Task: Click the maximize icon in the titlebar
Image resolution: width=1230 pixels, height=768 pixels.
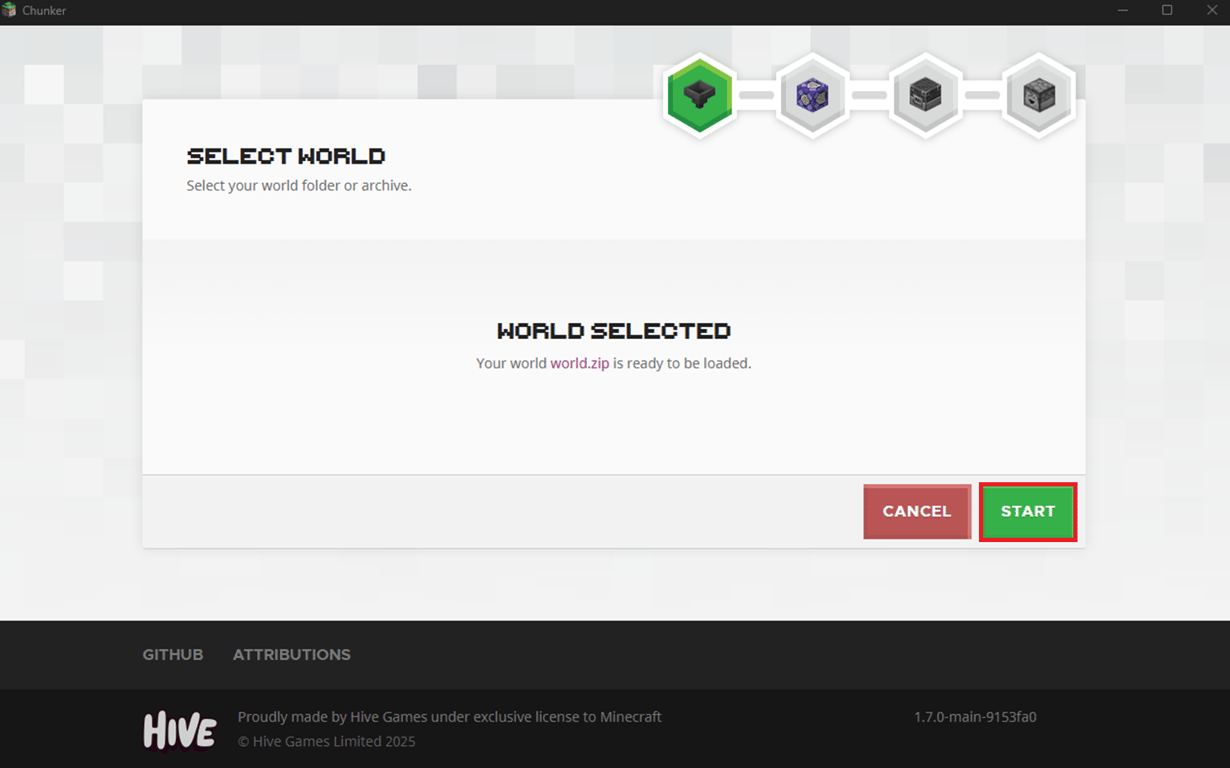Action: pyautogui.click(x=1166, y=10)
